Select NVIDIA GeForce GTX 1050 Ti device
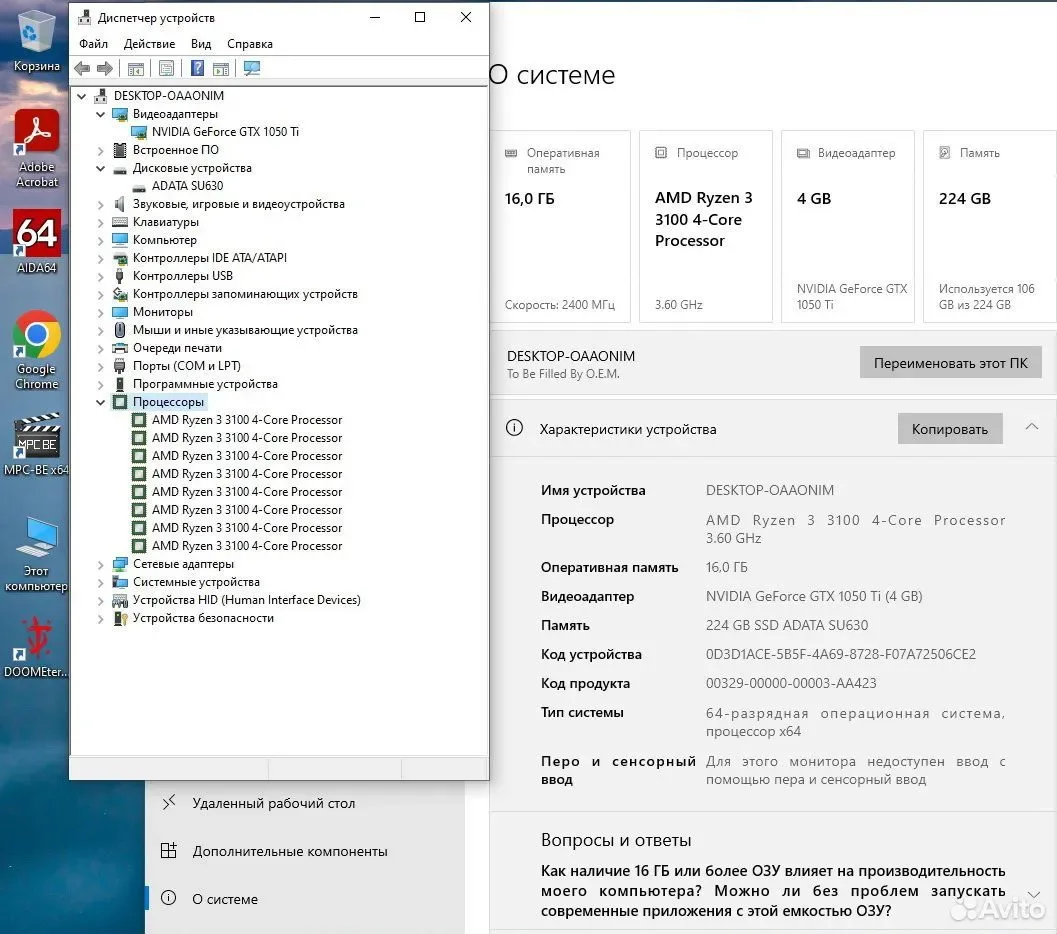This screenshot has height=934, width=1057. tap(225, 132)
